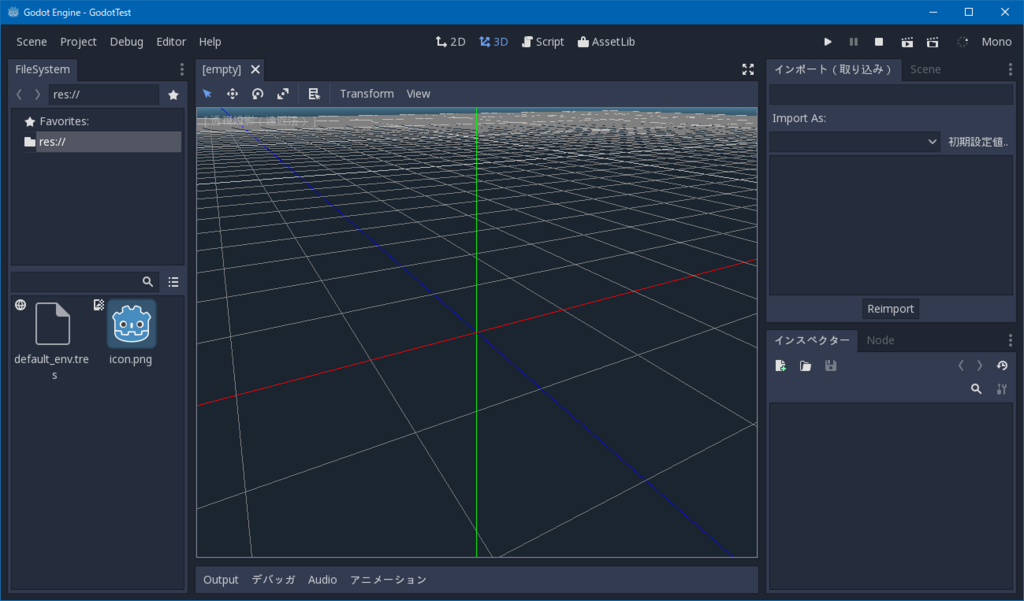Open Inspector dock options menu

pos(1010,340)
